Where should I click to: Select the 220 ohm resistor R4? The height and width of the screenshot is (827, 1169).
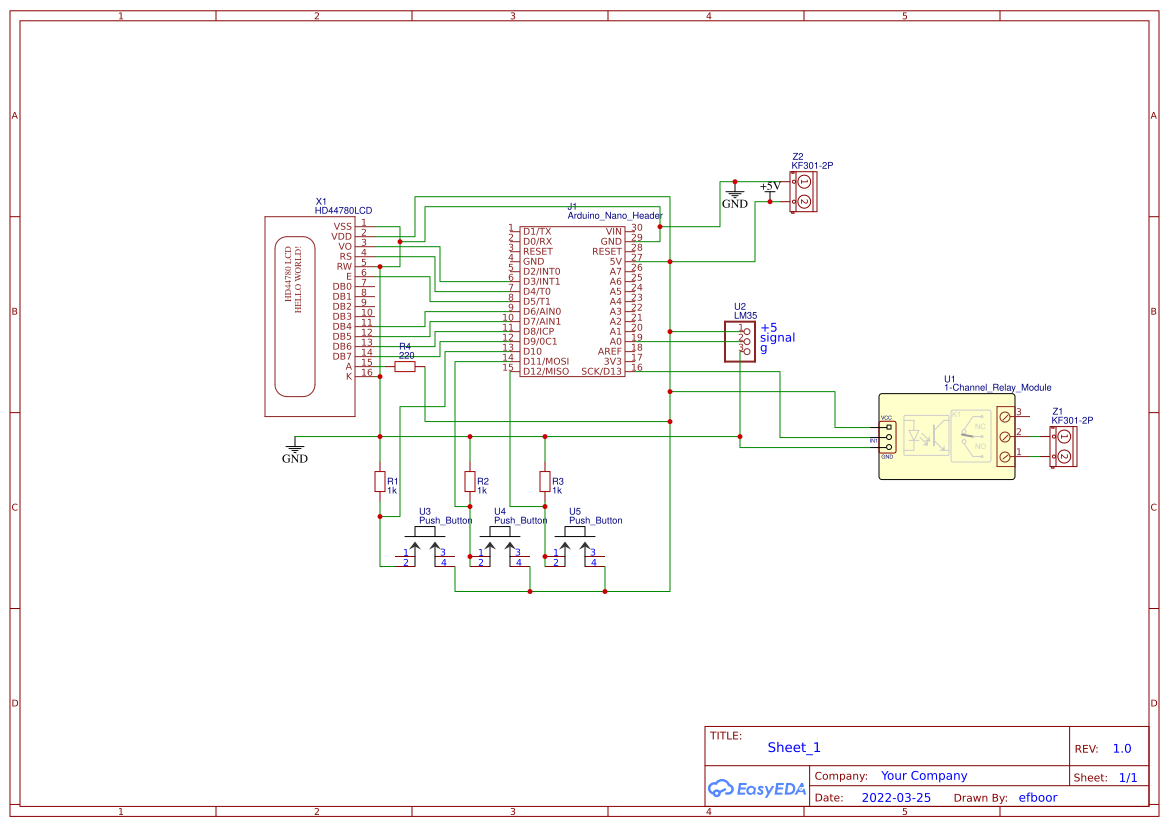click(x=404, y=367)
